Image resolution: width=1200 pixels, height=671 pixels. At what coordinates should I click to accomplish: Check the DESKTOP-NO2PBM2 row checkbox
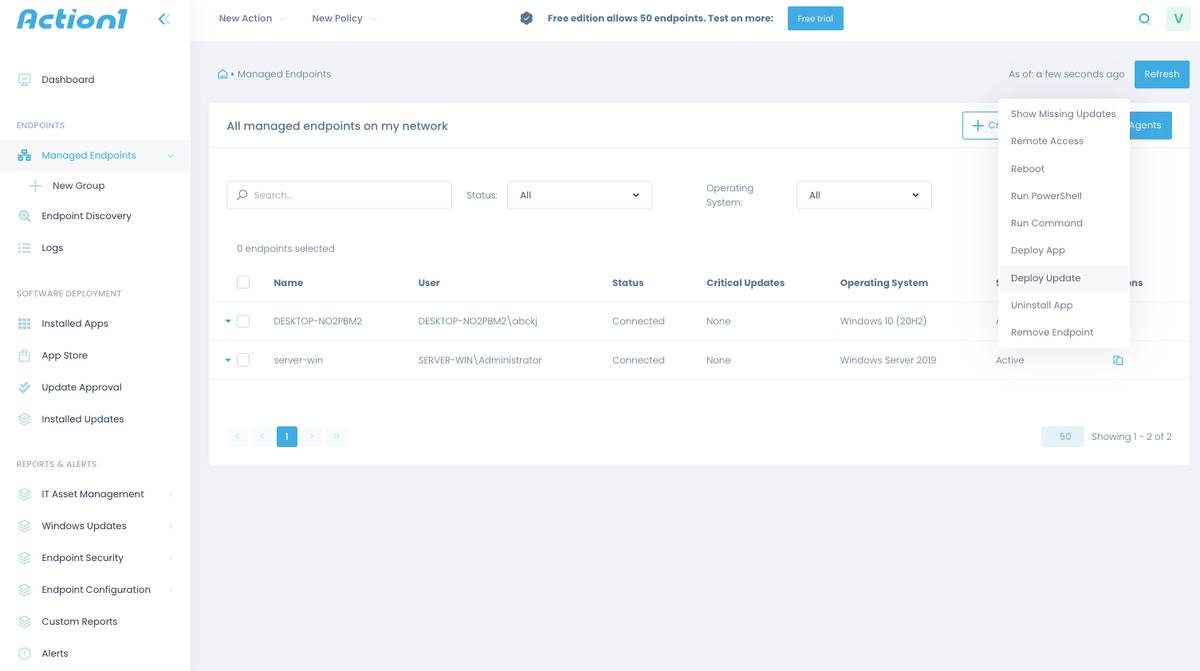point(243,322)
